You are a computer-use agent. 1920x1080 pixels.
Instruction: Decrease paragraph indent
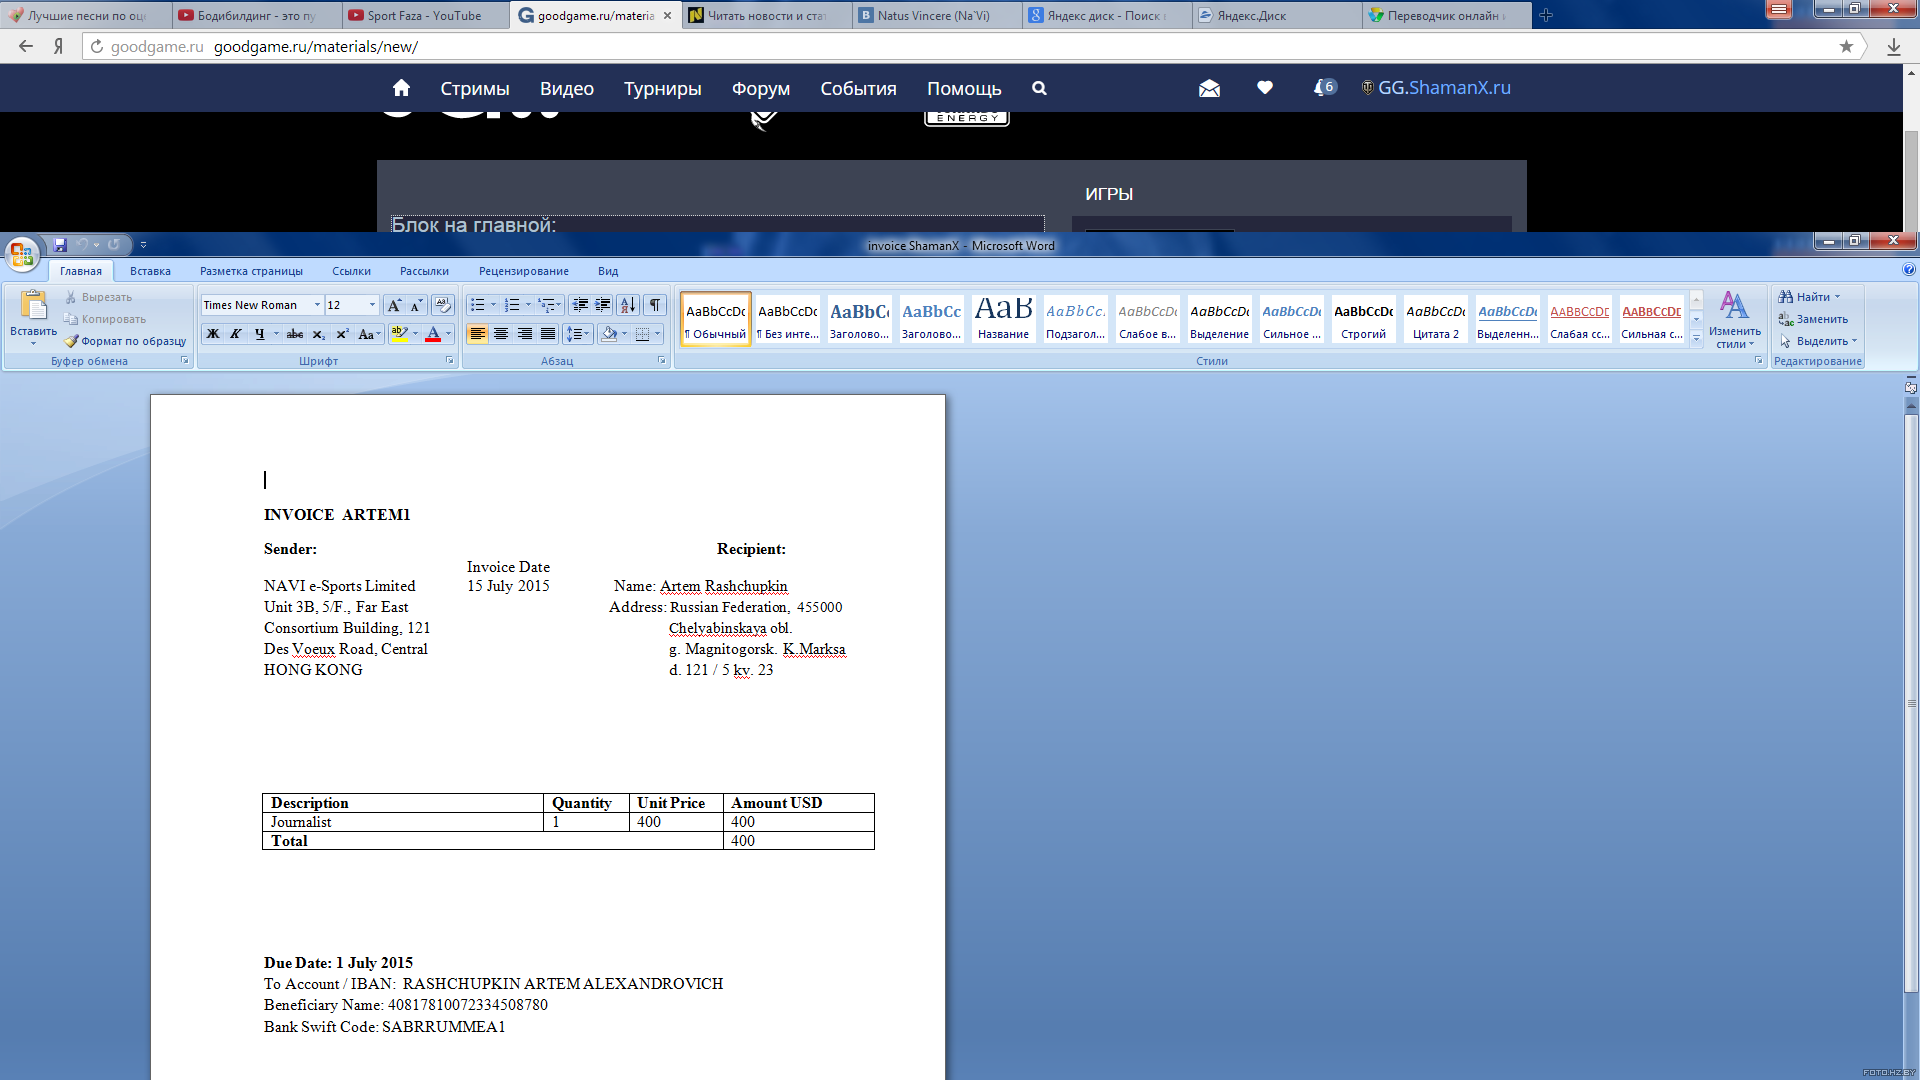point(580,305)
